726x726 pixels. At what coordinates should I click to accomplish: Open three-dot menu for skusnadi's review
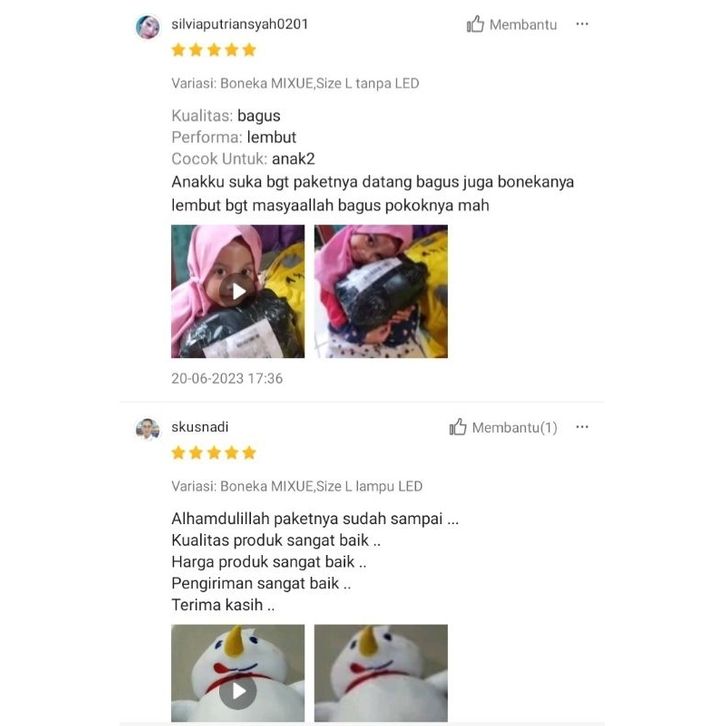click(x=582, y=427)
